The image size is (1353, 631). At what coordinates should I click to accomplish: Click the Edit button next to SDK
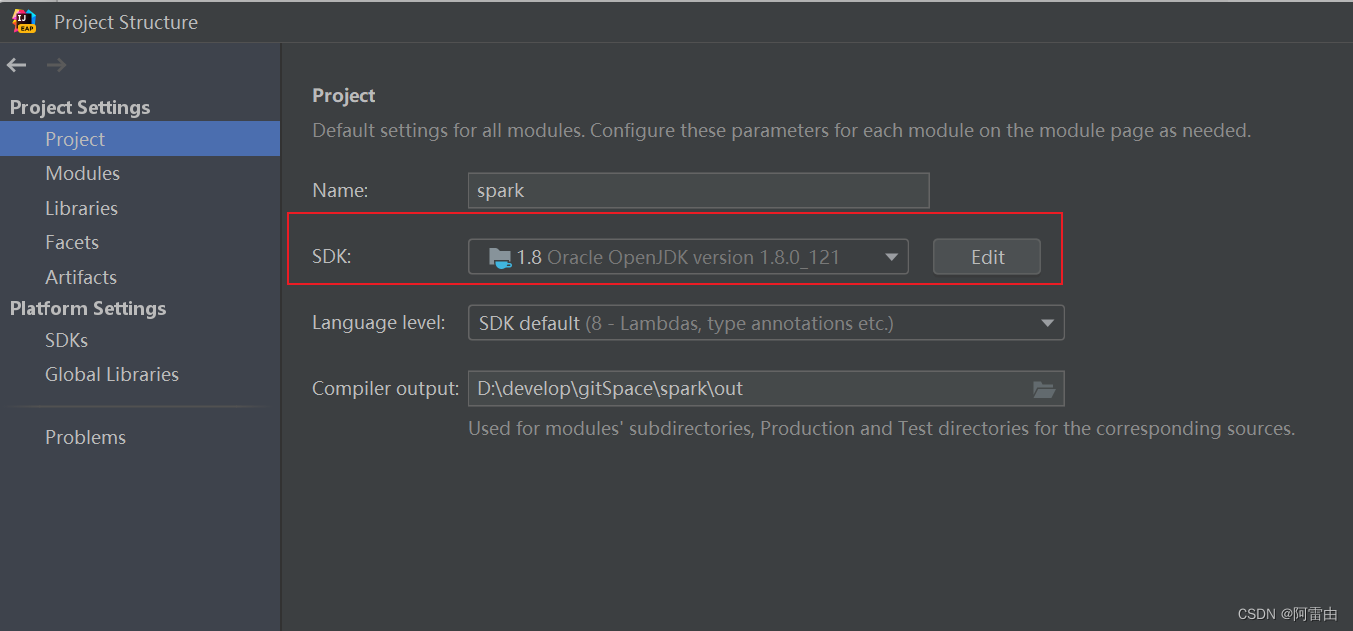(986, 256)
